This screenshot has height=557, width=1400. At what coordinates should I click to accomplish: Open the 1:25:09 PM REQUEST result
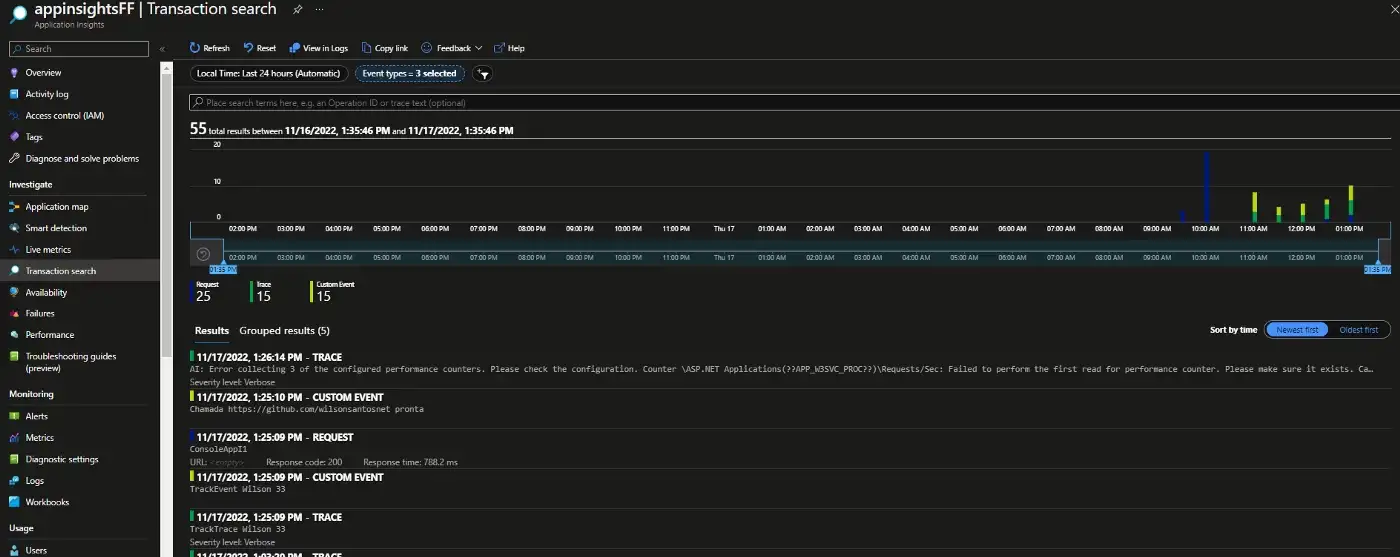click(x=790, y=449)
